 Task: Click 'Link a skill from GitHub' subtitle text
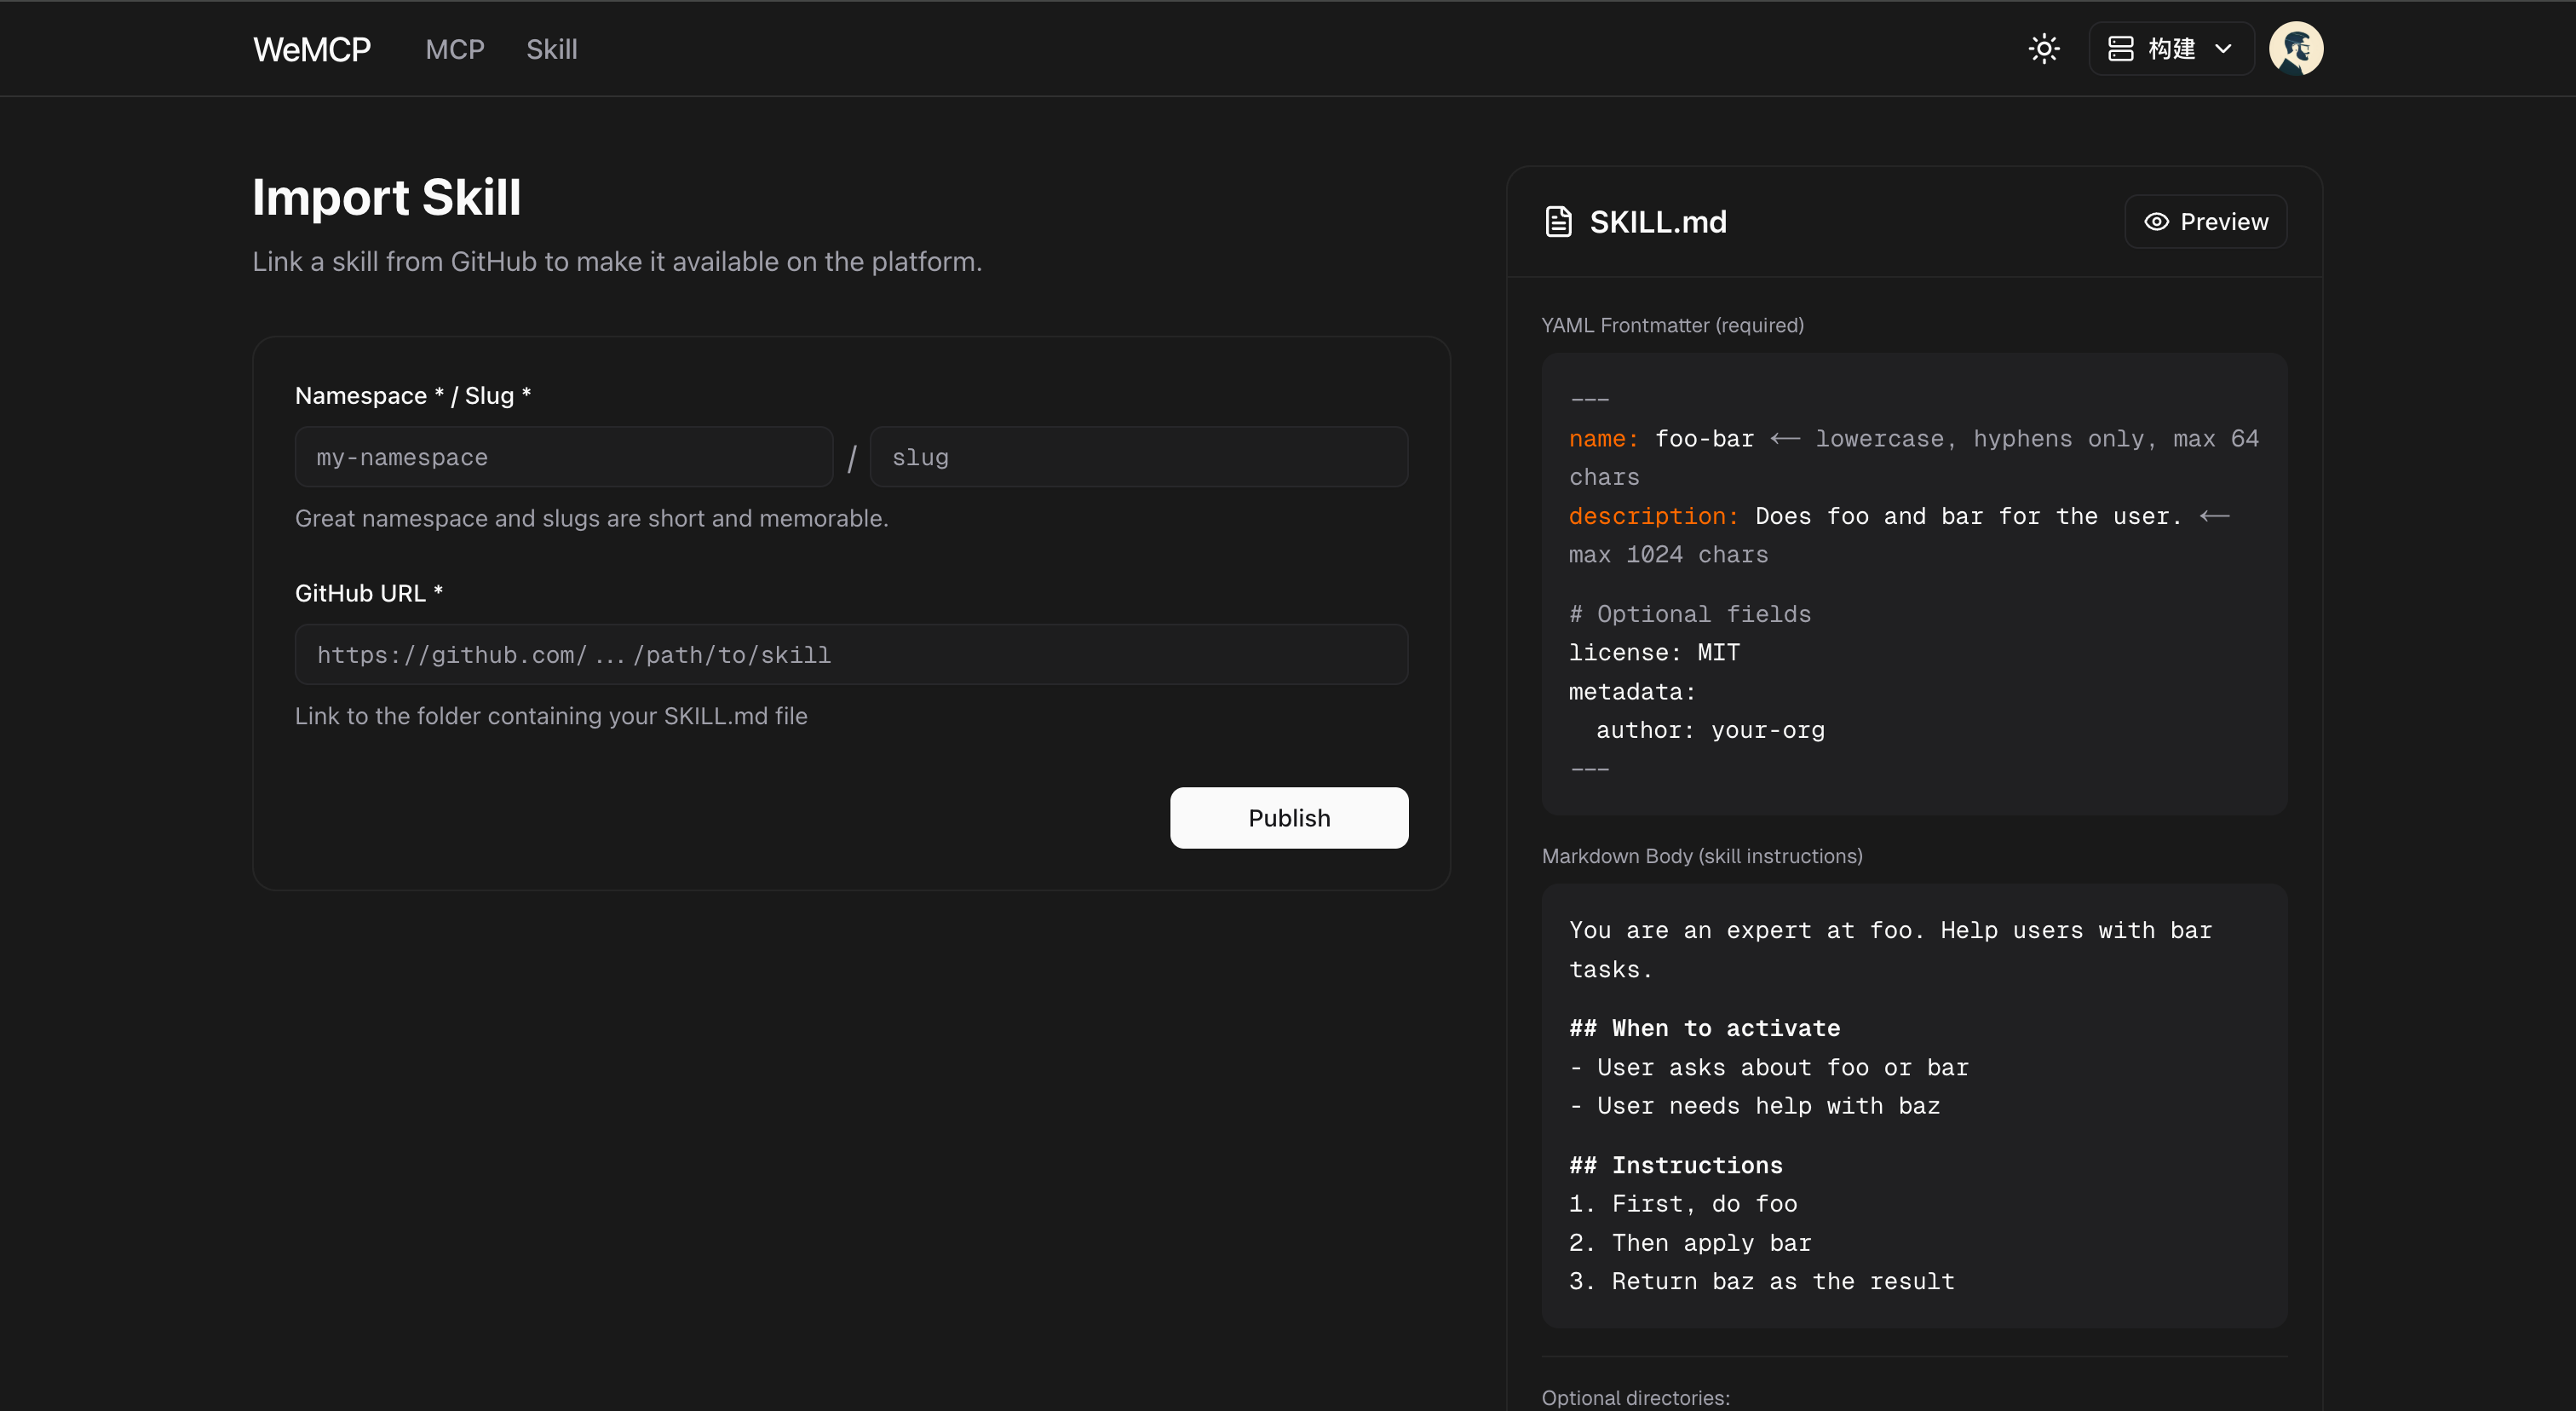617,262
